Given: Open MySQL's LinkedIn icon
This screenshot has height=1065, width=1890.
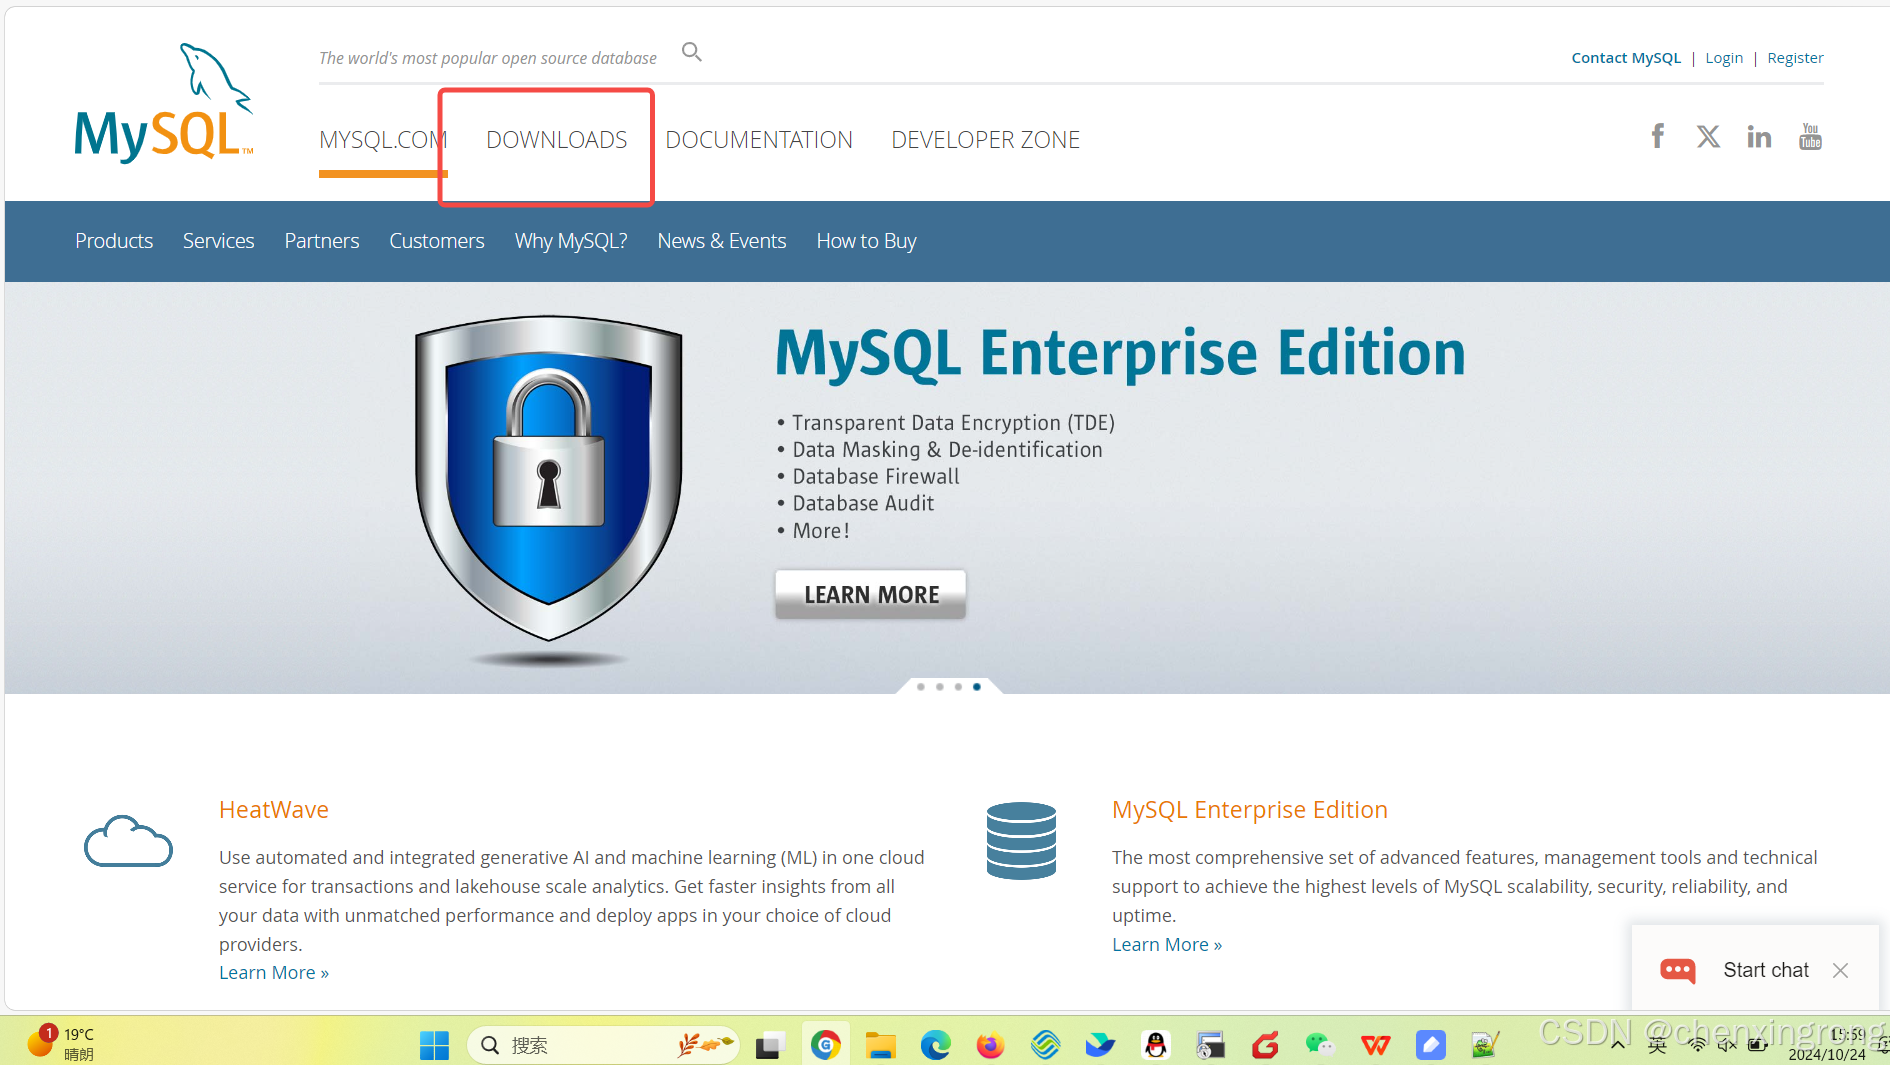Looking at the screenshot, I should [1759, 136].
